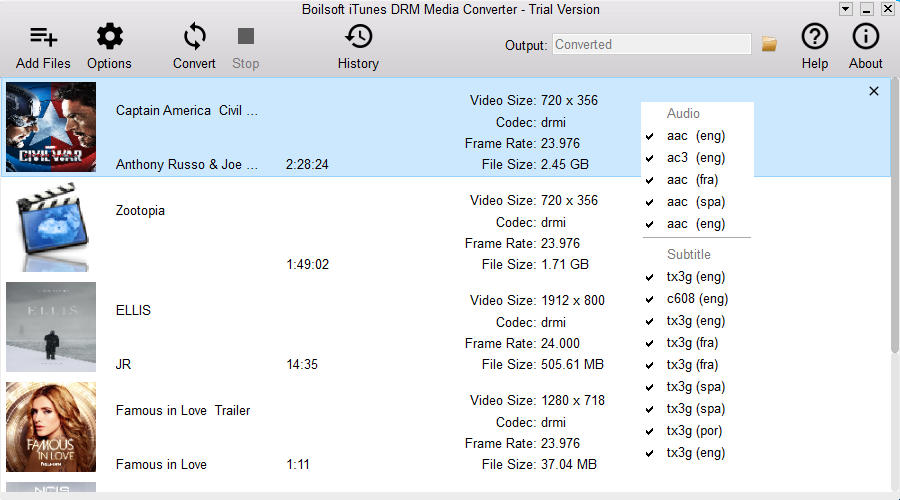Toggle the aac (fra) audio track

coord(650,180)
